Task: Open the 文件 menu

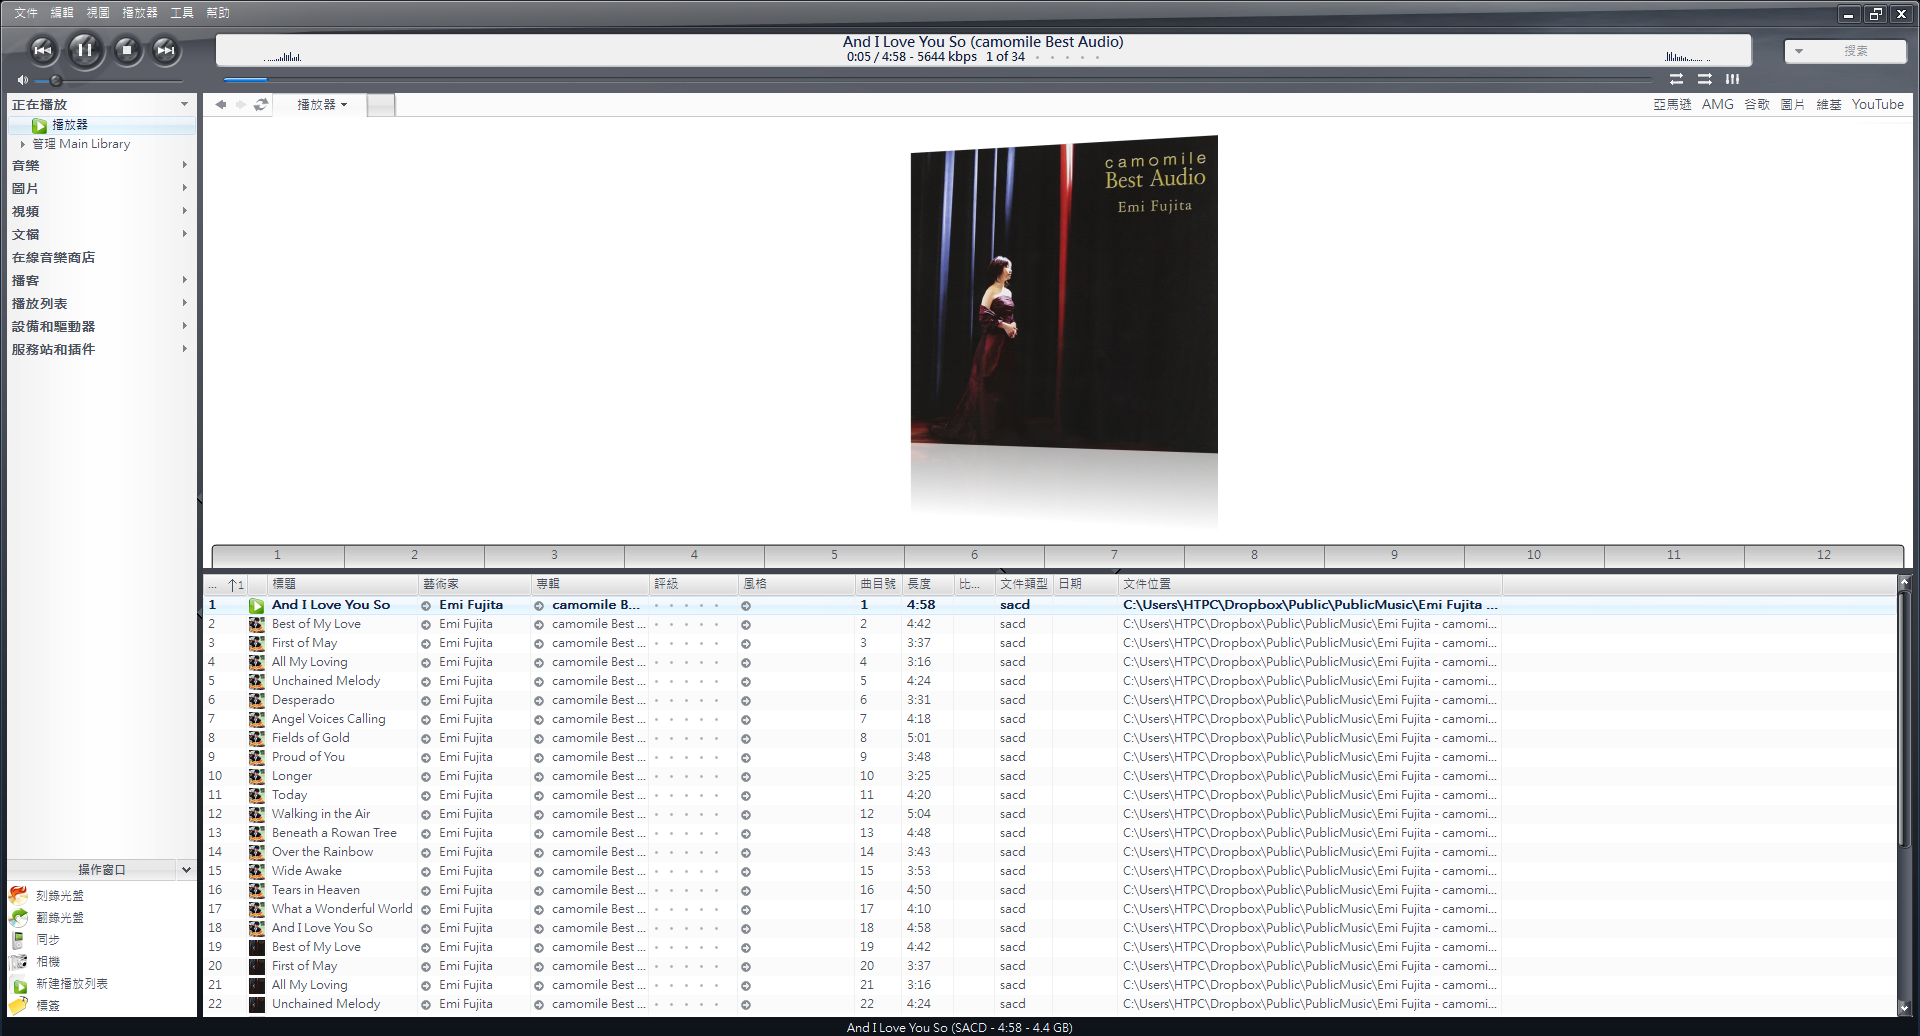Action: [26, 13]
